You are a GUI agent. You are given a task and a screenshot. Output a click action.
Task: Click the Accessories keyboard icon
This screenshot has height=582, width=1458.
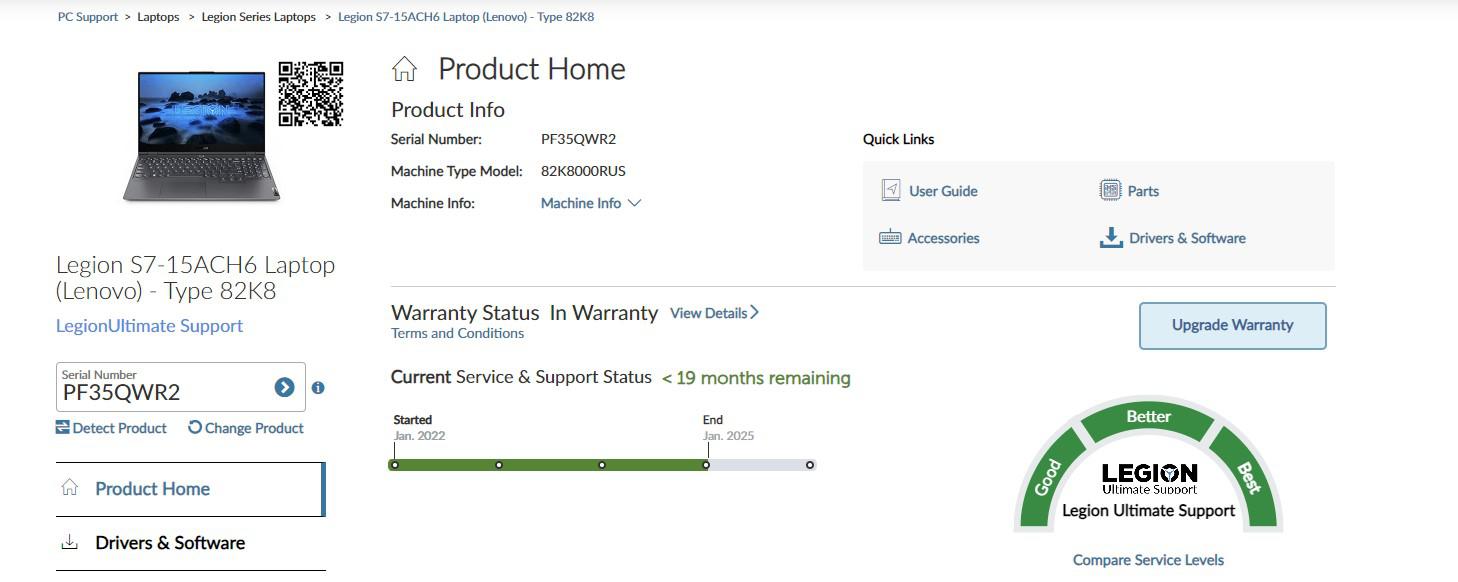pyautogui.click(x=890, y=237)
